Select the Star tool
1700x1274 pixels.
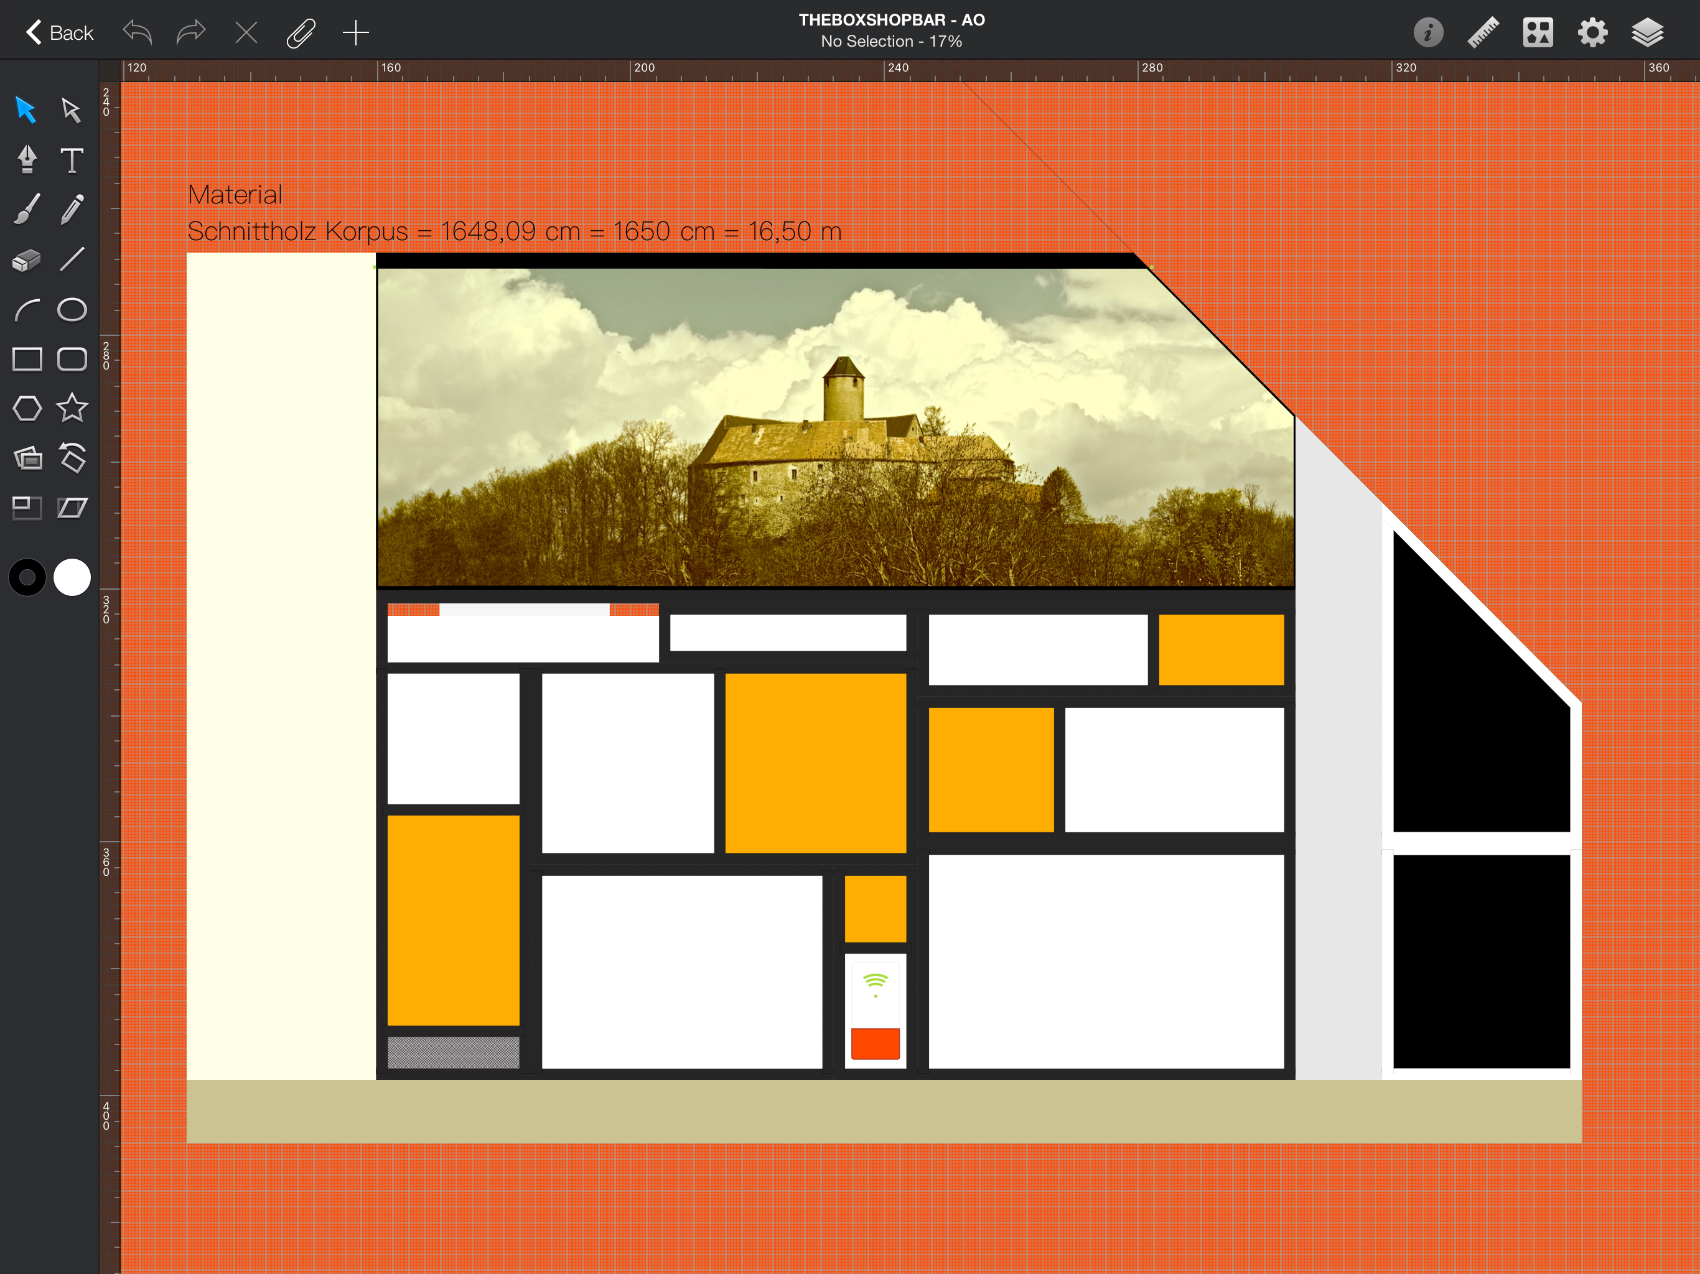coord(72,408)
